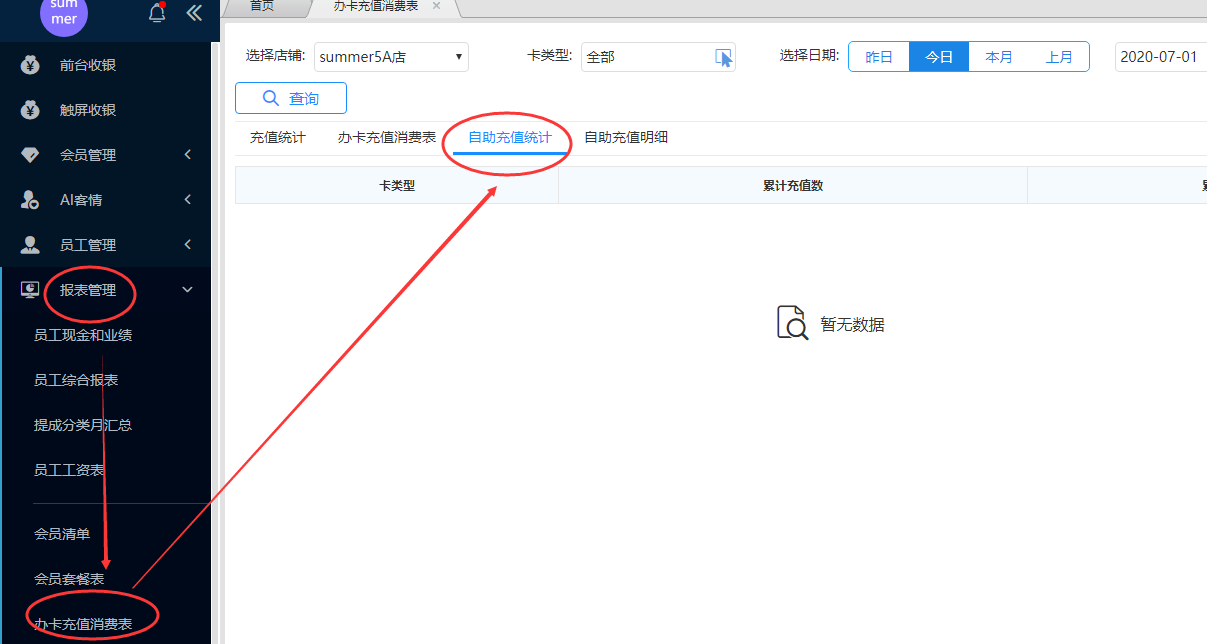
Task: Open 触屏收银 in sidebar
Action: [88, 111]
